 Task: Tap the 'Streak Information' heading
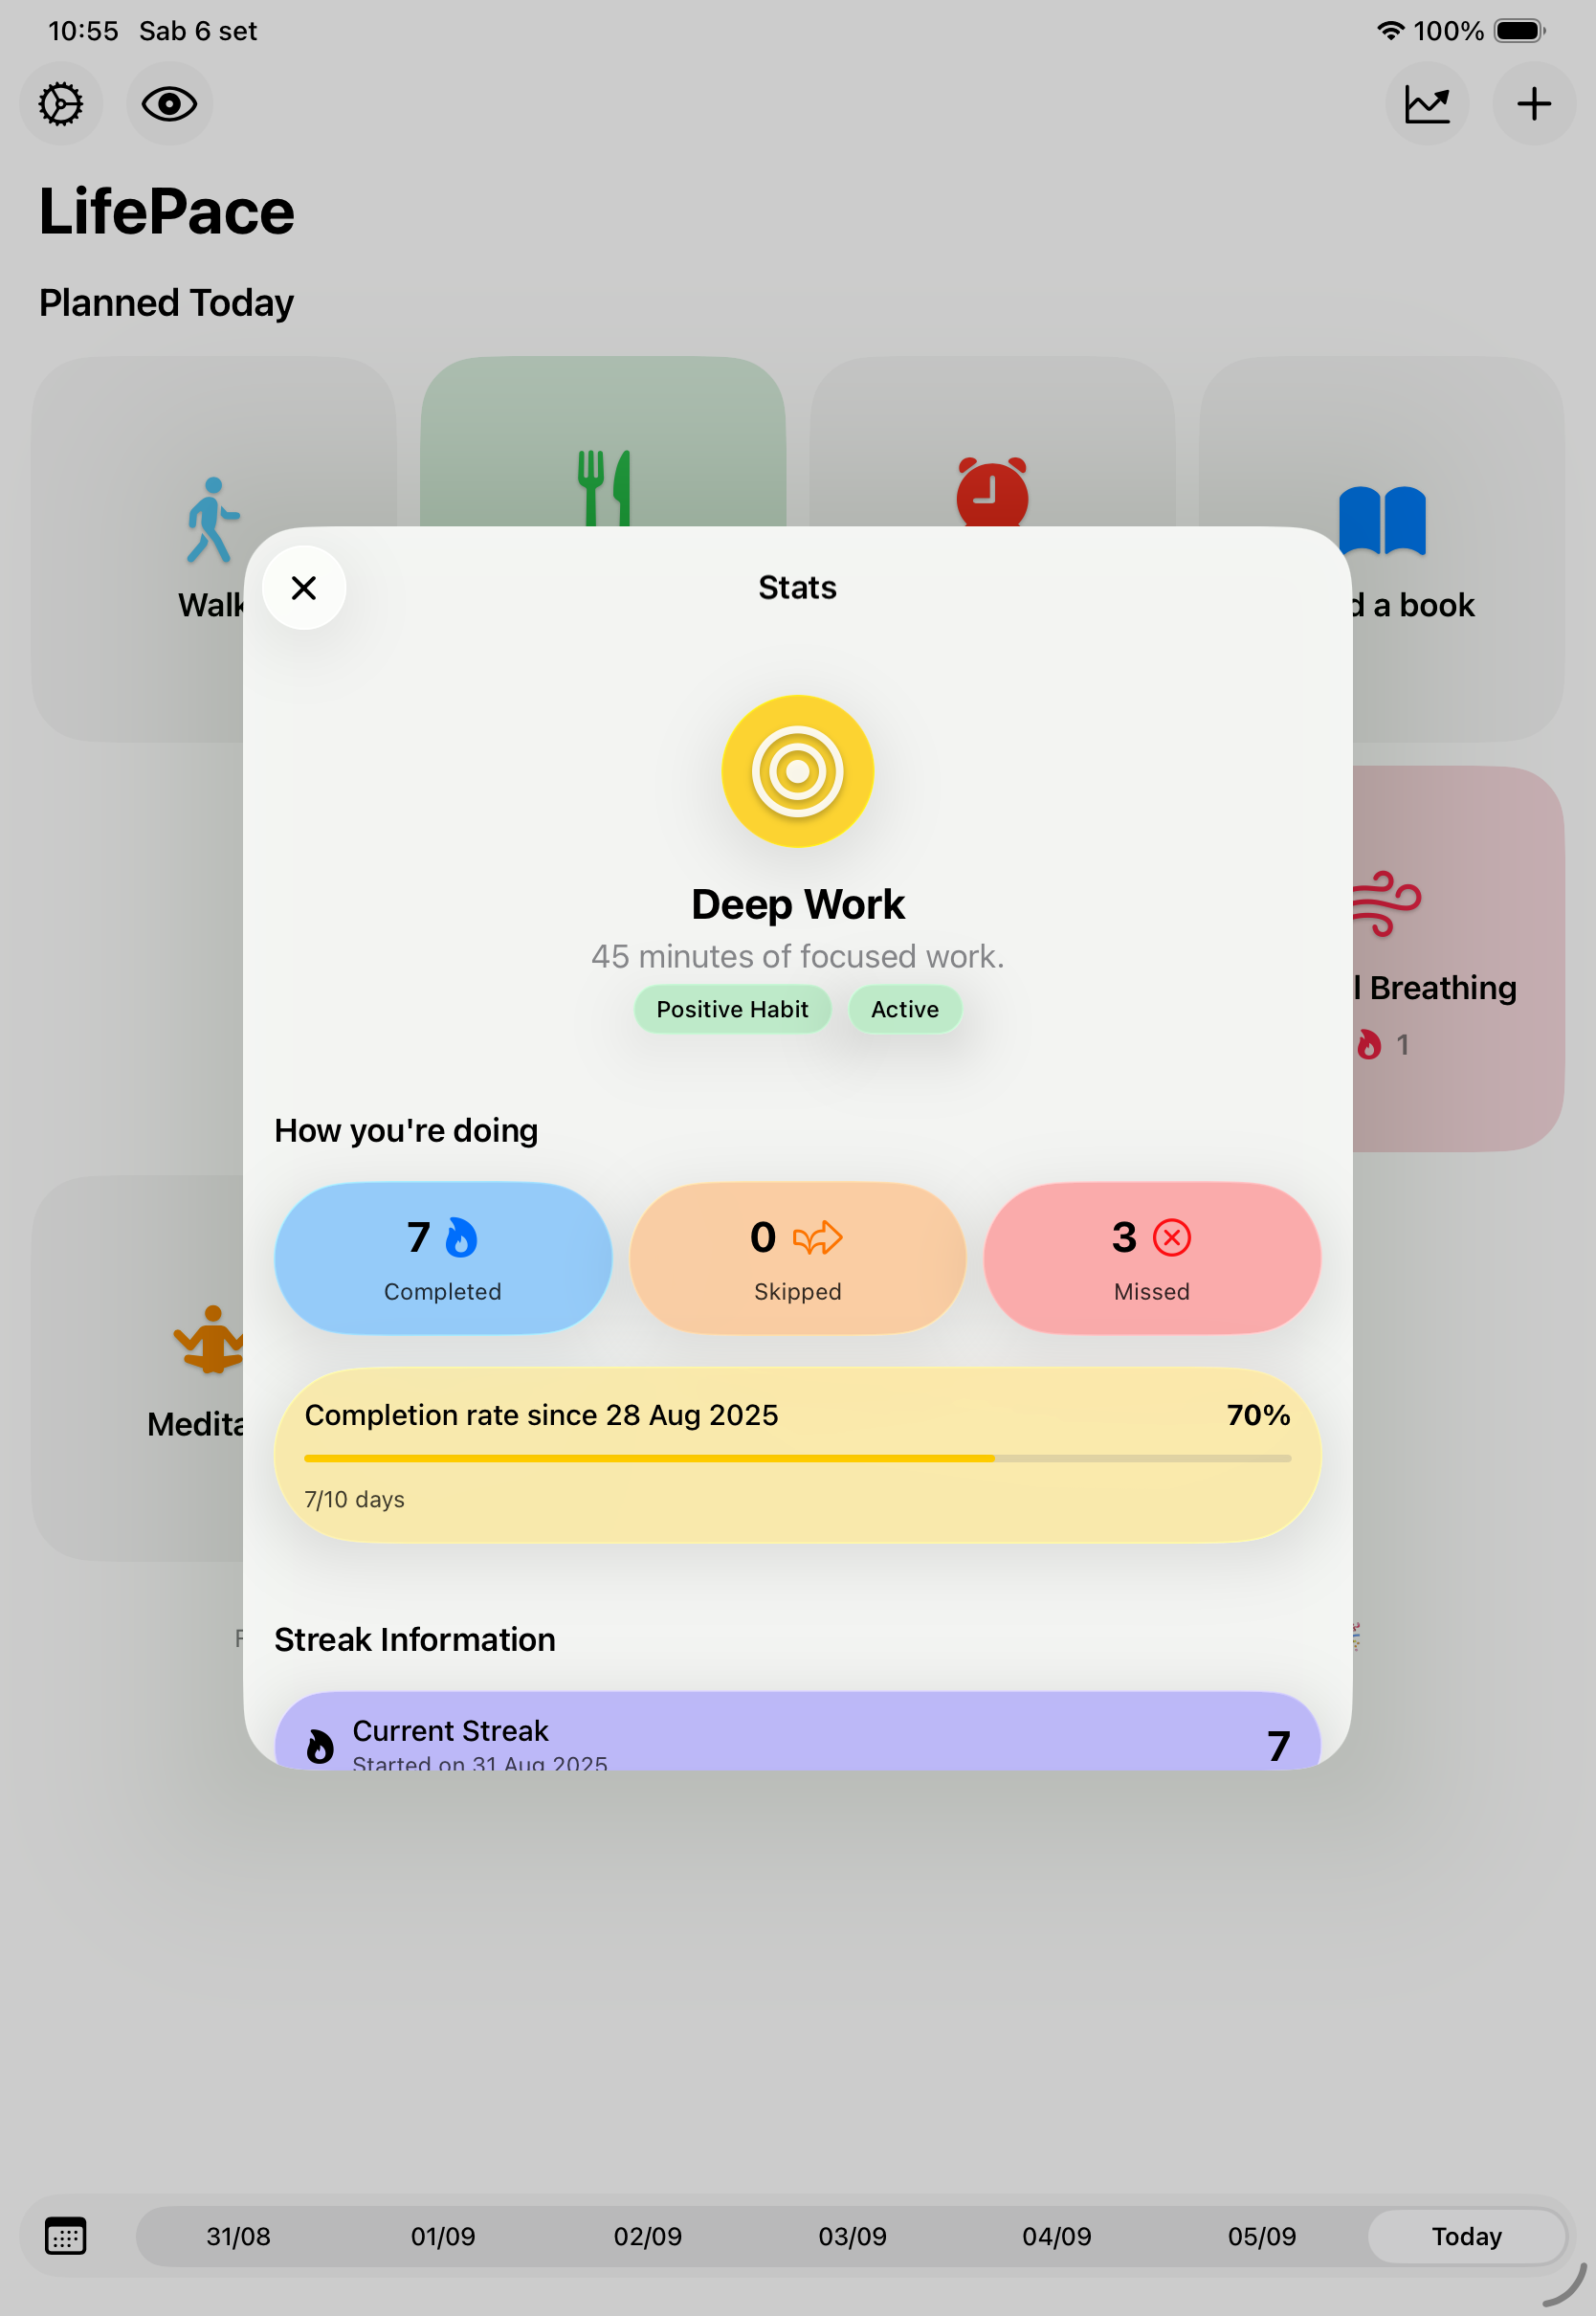click(x=415, y=1639)
